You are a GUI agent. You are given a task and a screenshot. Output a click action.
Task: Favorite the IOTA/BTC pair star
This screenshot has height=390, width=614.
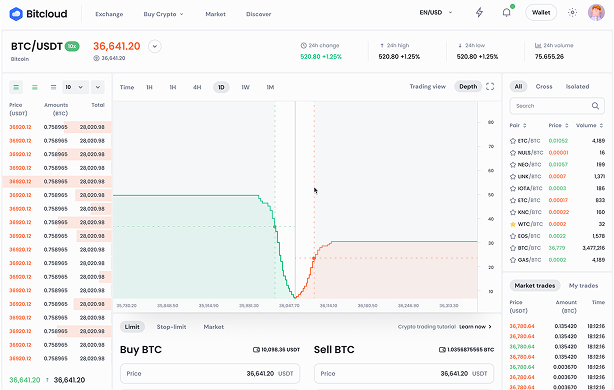coord(513,188)
